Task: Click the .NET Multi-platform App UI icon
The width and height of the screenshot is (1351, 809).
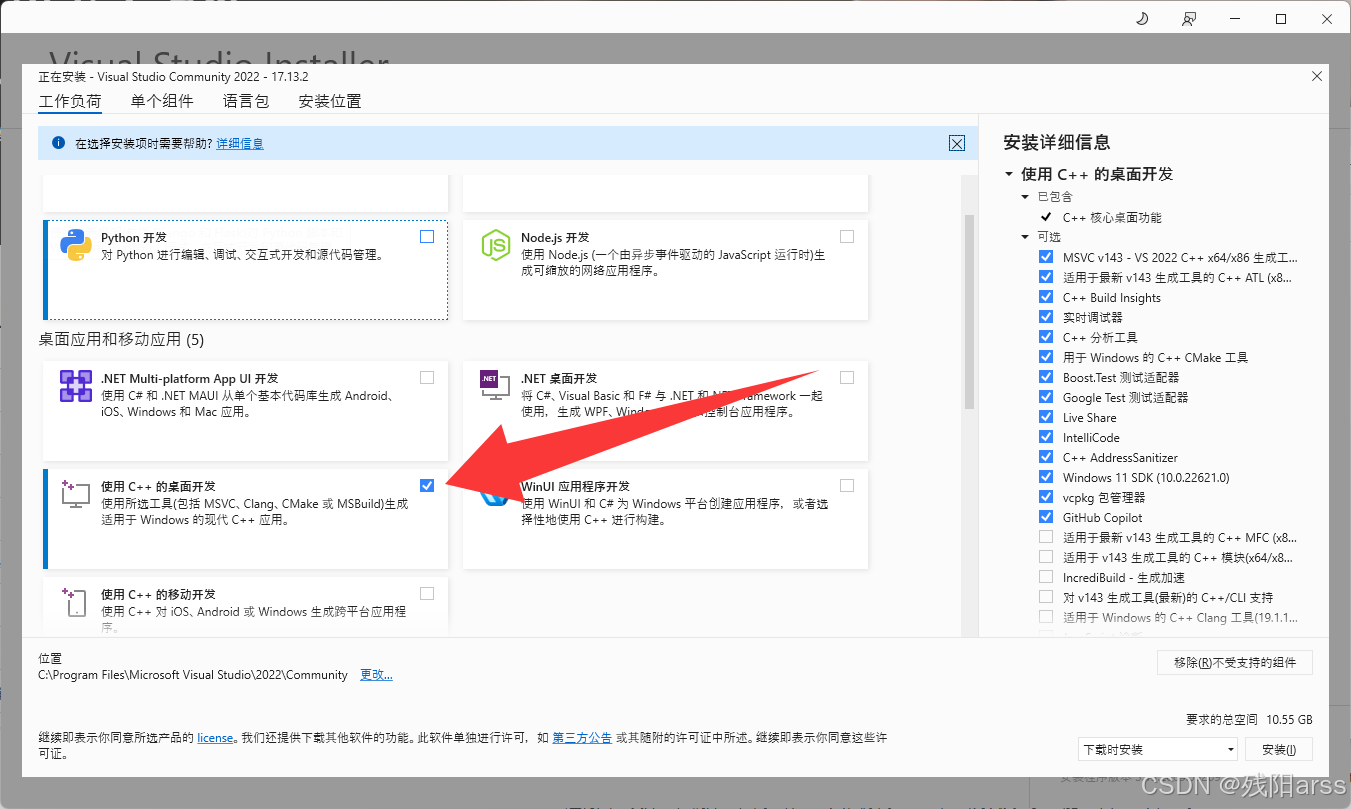Action: 76,386
